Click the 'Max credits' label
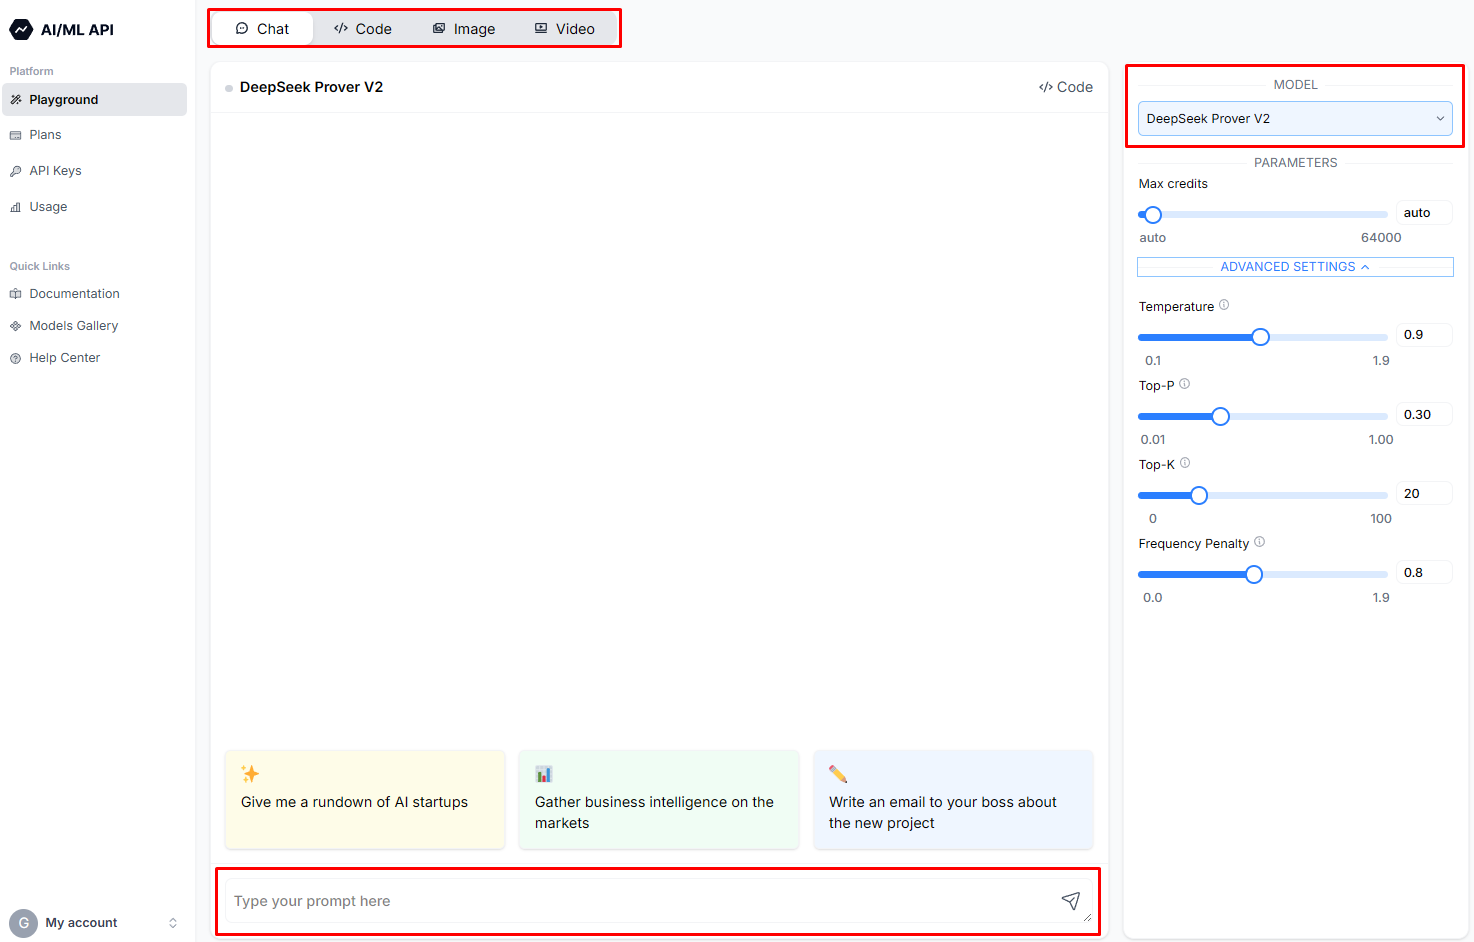Viewport: 1474px width, 942px height. [1173, 184]
